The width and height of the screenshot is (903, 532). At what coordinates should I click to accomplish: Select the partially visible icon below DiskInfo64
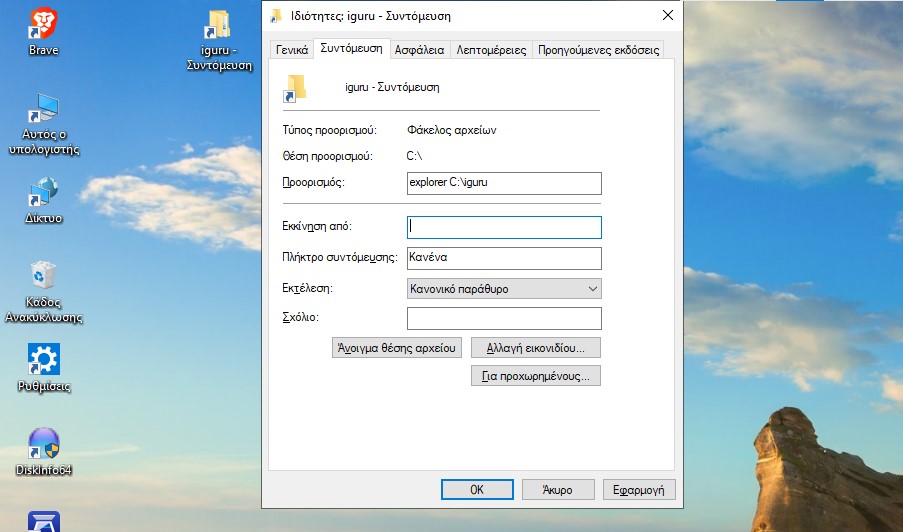click(43, 522)
